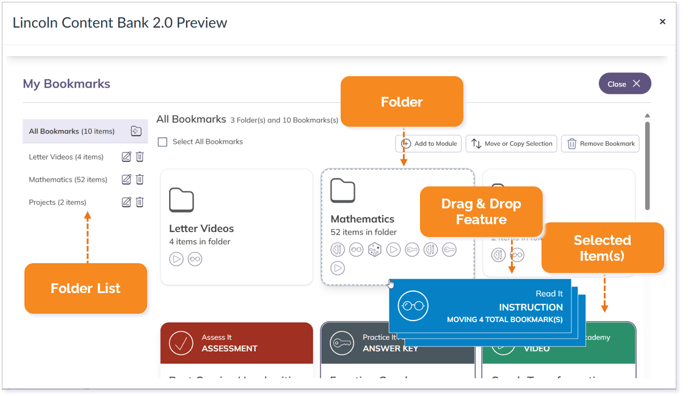The width and height of the screenshot is (688, 396).
Task: Click the purple Close button
Action: pos(624,84)
